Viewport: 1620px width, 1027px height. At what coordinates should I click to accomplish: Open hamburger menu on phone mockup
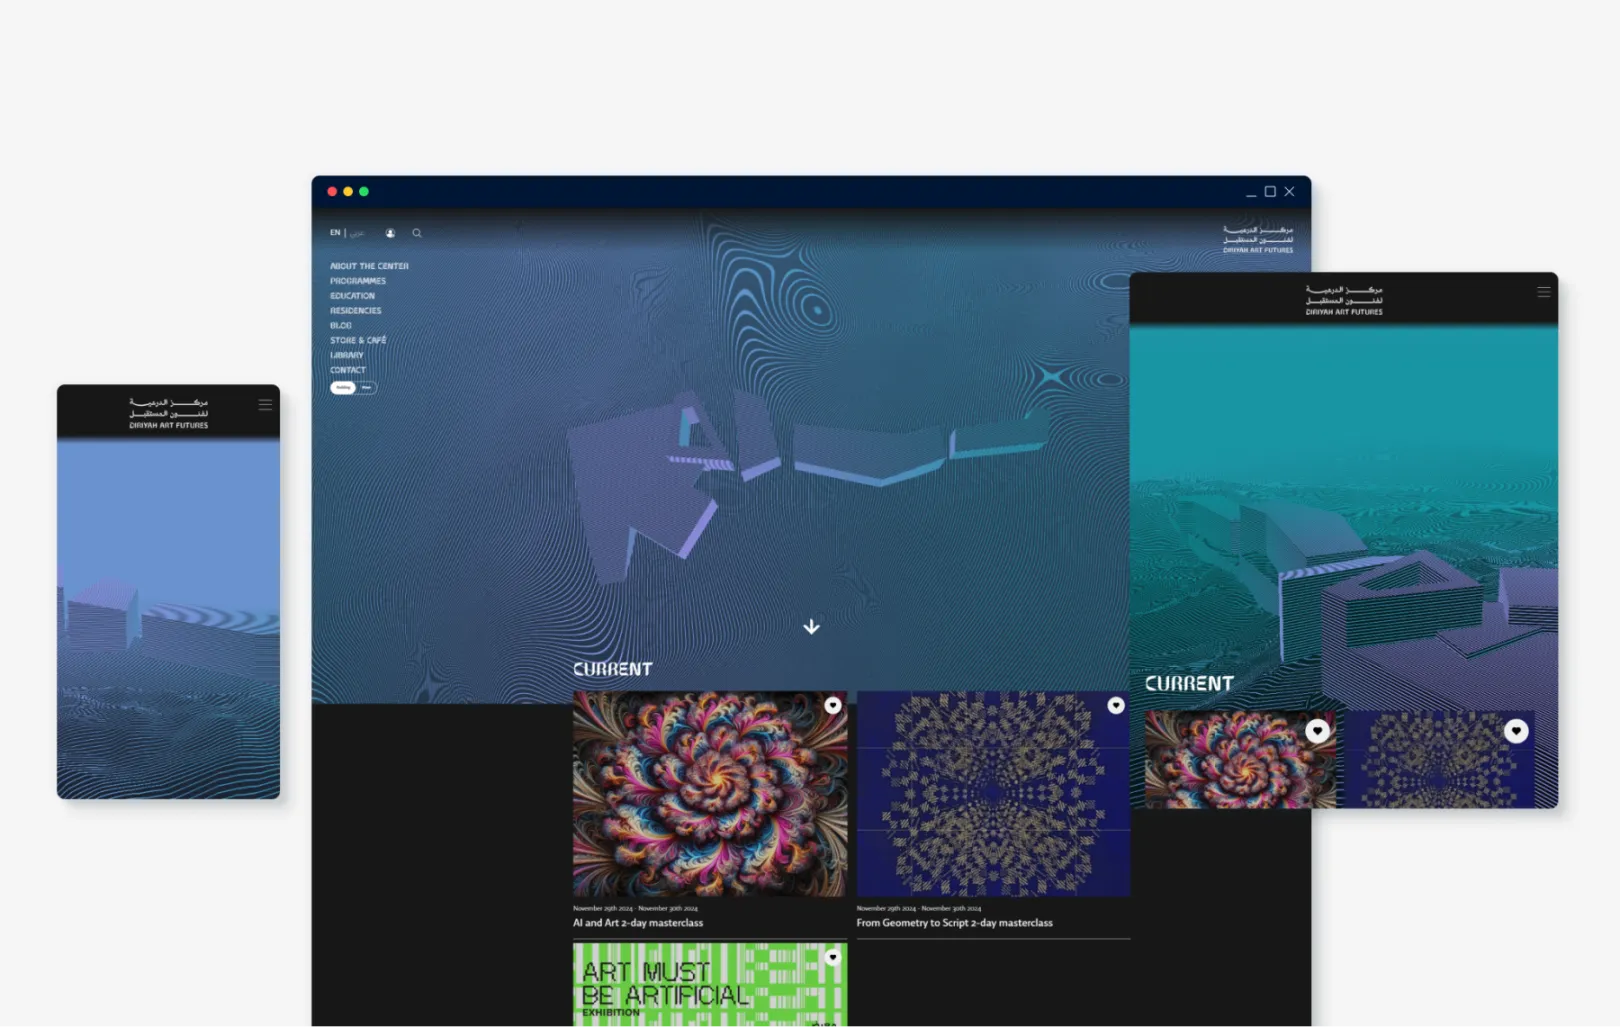pyautogui.click(x=265, y=405)
